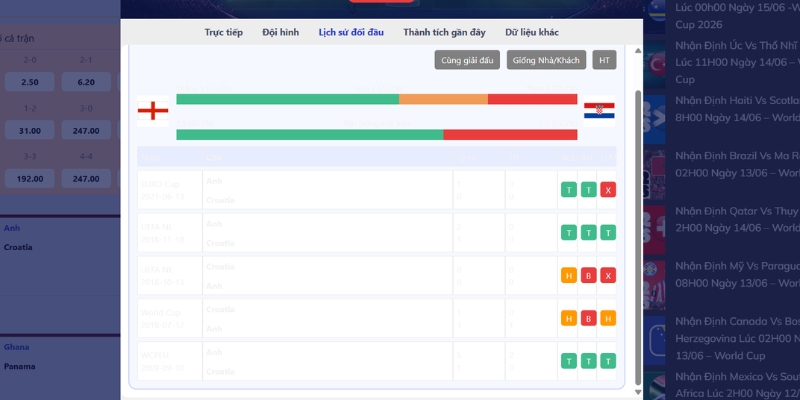Open the article Nhận Định Canada Vs Bosnia
Viewport: 800px width, 400px height.
737,338
